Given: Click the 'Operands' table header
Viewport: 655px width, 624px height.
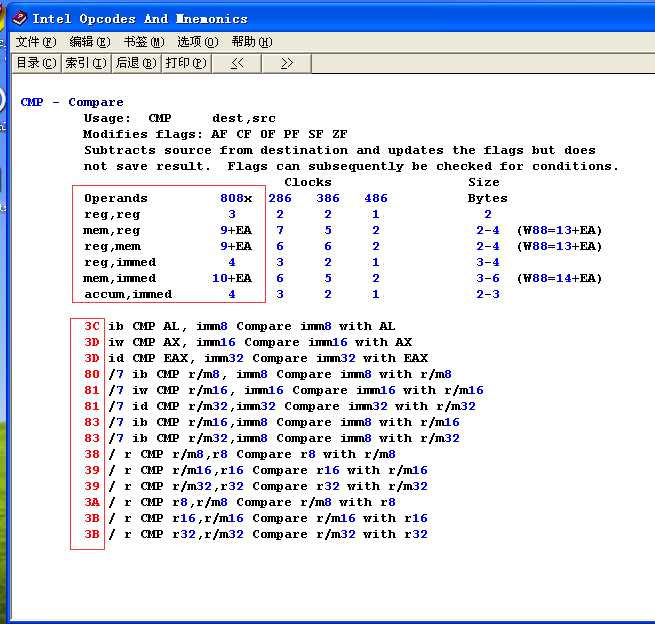Looking at the screenshot, I should coord(116,198).
